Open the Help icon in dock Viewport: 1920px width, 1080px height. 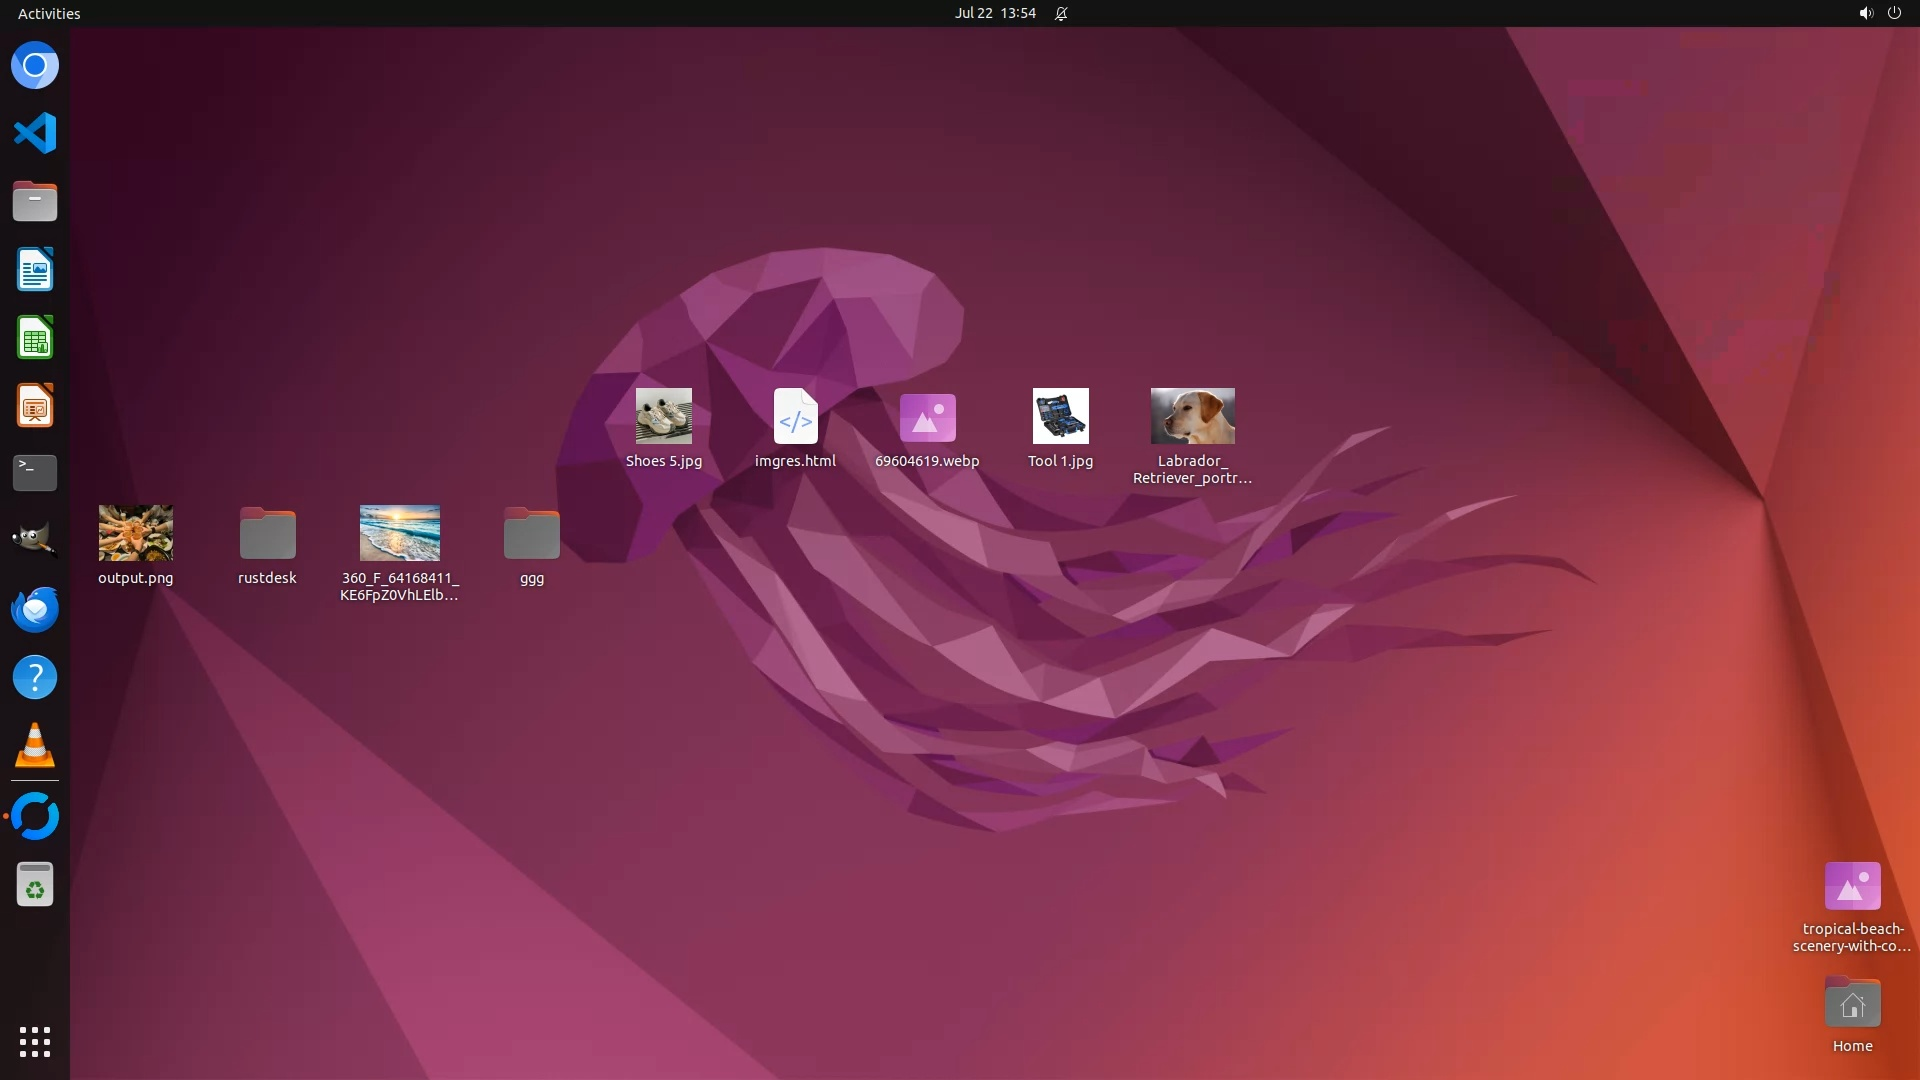pos(35,677)
